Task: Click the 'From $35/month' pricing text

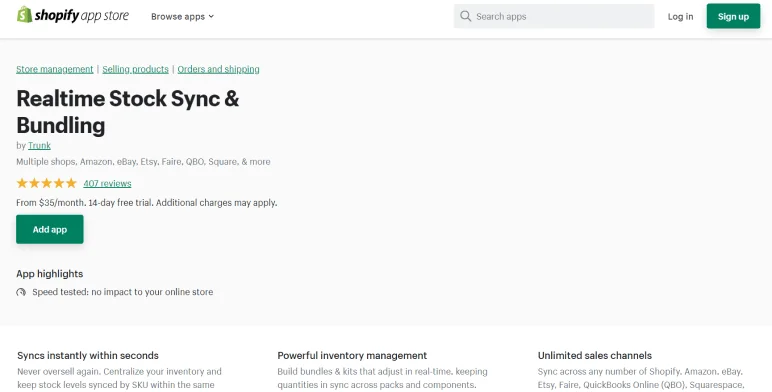Action: (147, 202)
